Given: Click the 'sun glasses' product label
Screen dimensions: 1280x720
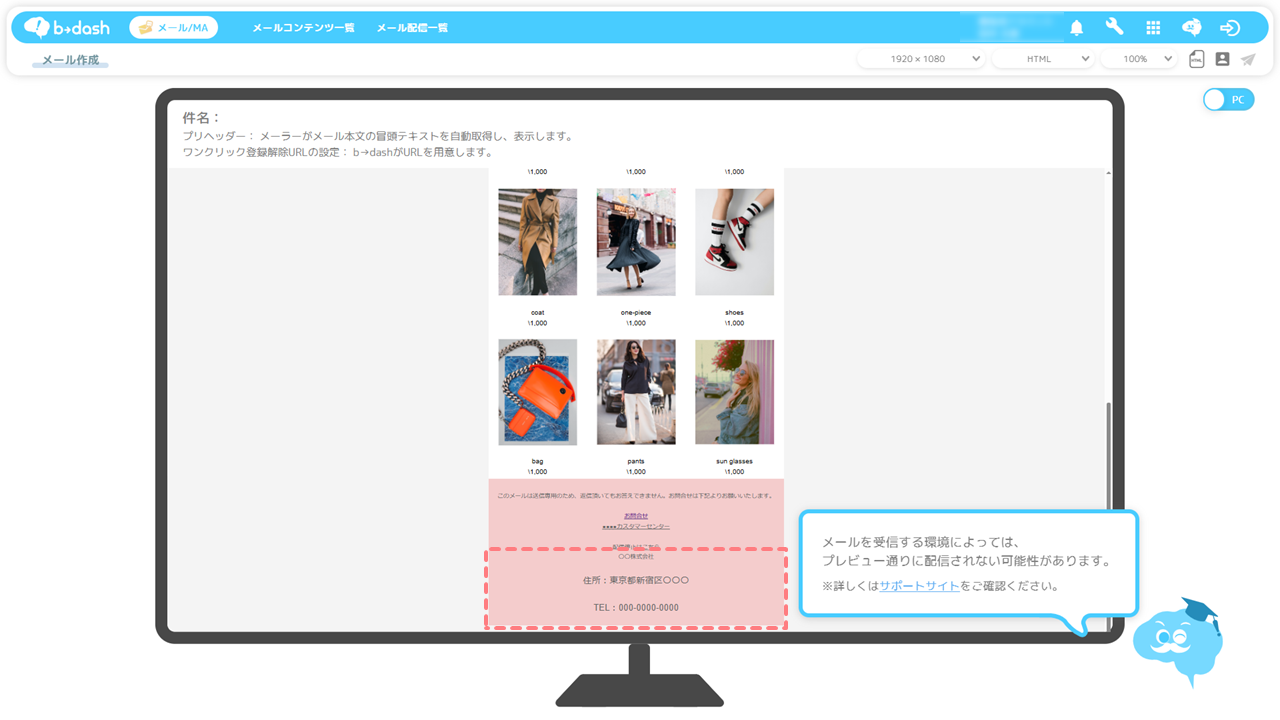Looking at the screenshot, I should pyautogui.click(x=734, y=462).
